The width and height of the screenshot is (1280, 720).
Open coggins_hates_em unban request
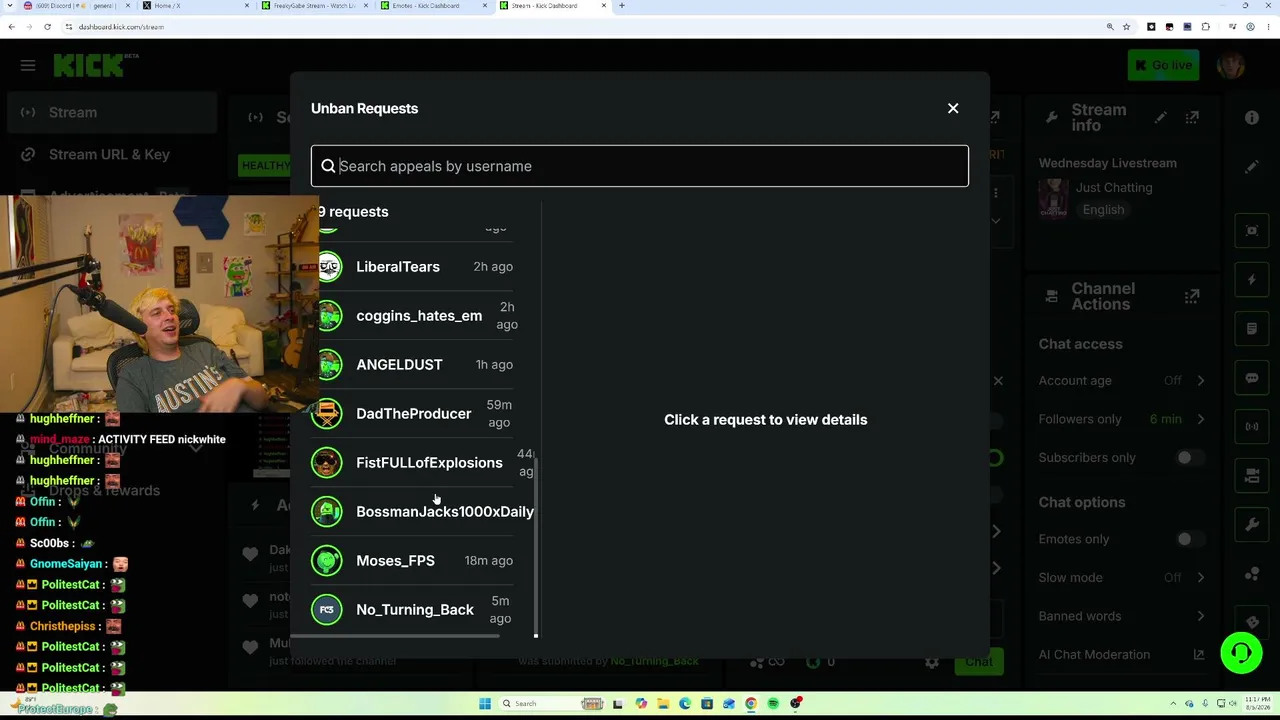[412, 316]
